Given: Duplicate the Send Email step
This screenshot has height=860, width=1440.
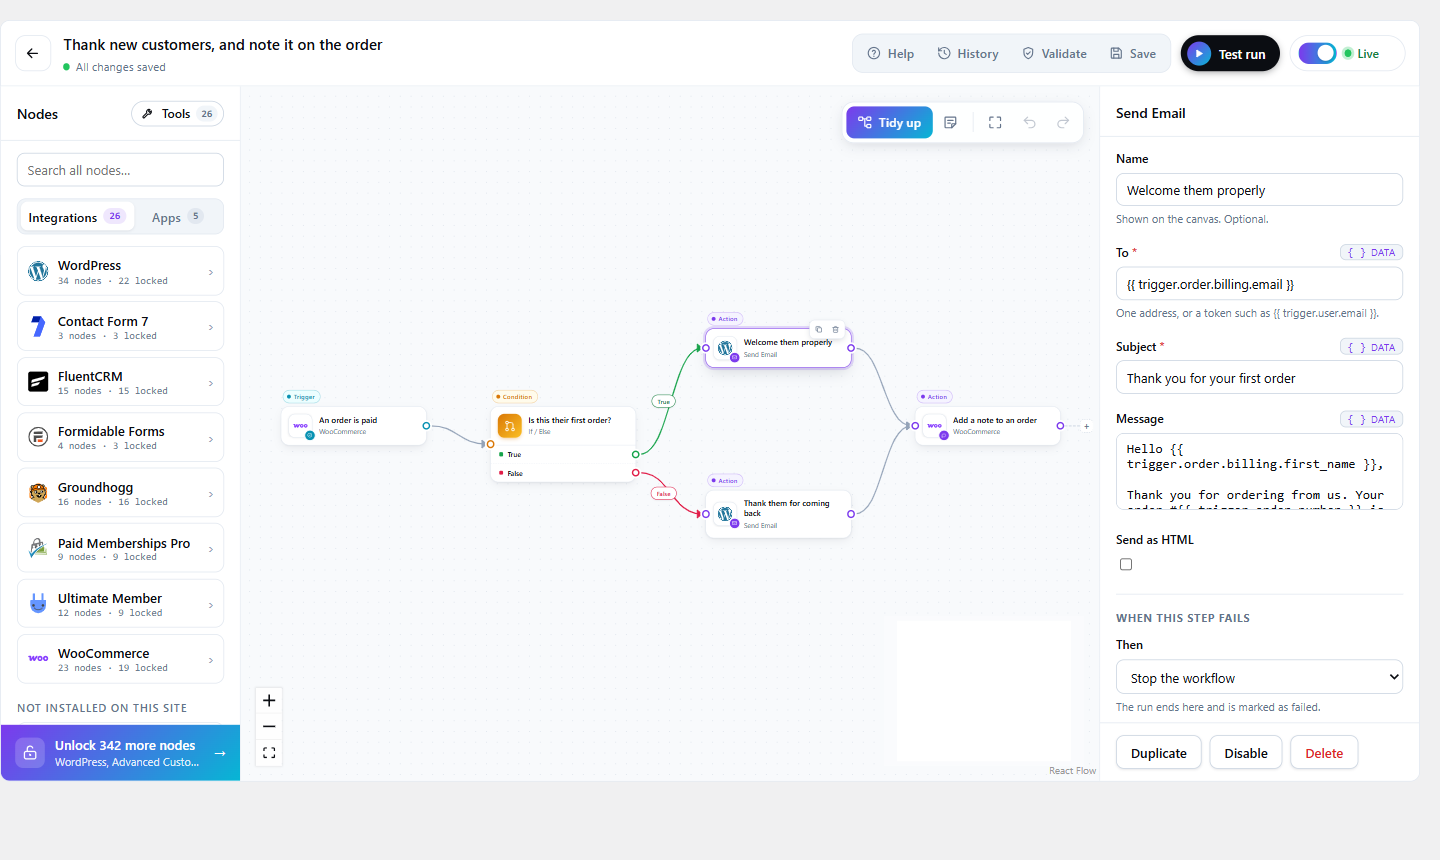Looking at the screenshot, I should (1159, 753).
